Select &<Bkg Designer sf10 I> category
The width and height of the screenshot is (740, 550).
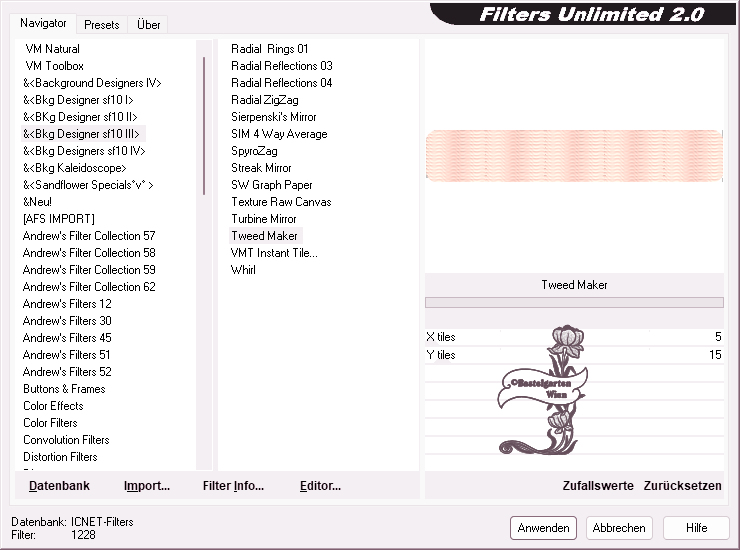pyautogui.click(x=78, y=100)
